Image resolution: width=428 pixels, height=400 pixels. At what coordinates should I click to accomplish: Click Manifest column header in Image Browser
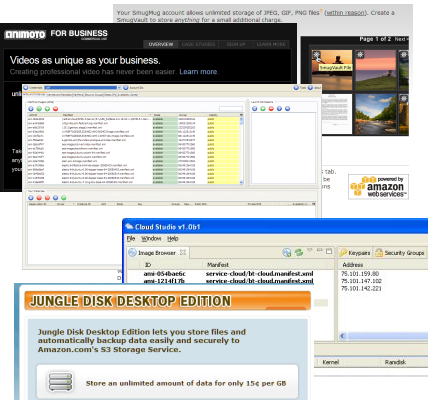[218, 265]
